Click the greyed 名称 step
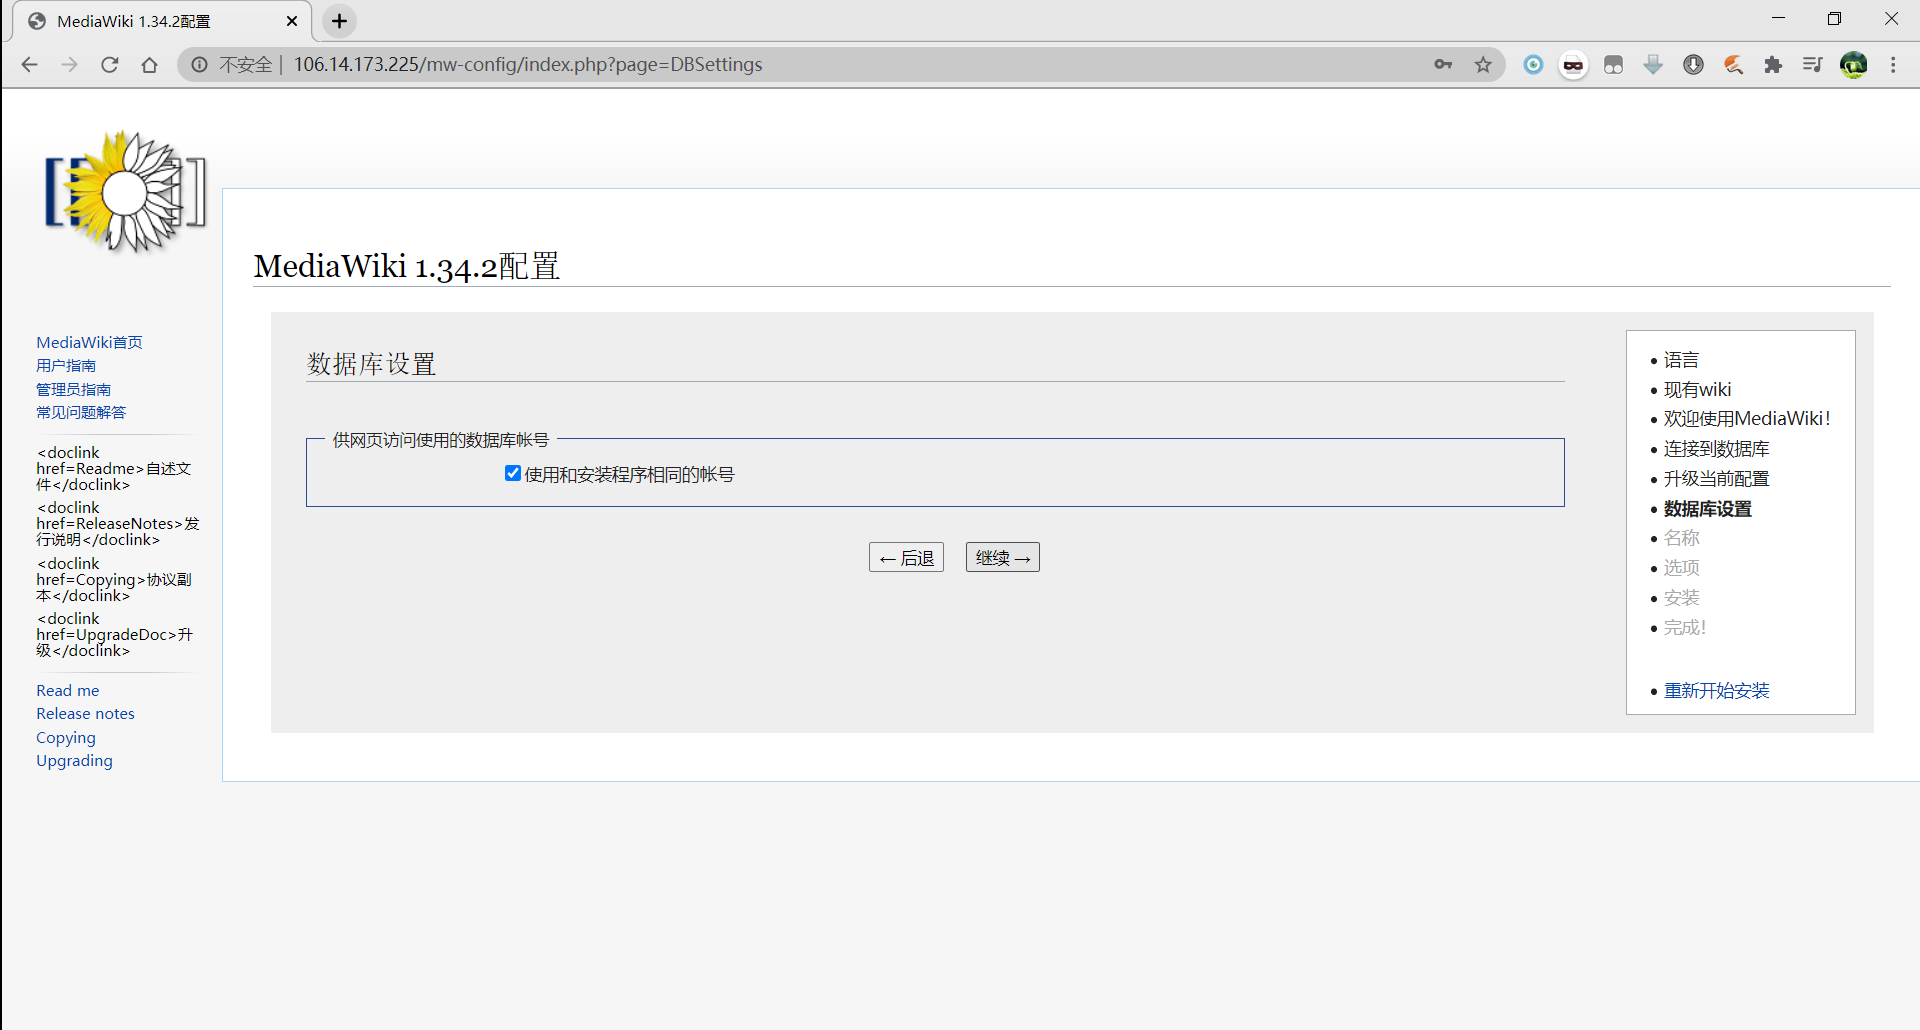Screen dimensions: 1920x1030 pyautogui.click(x=1681, y=538)
